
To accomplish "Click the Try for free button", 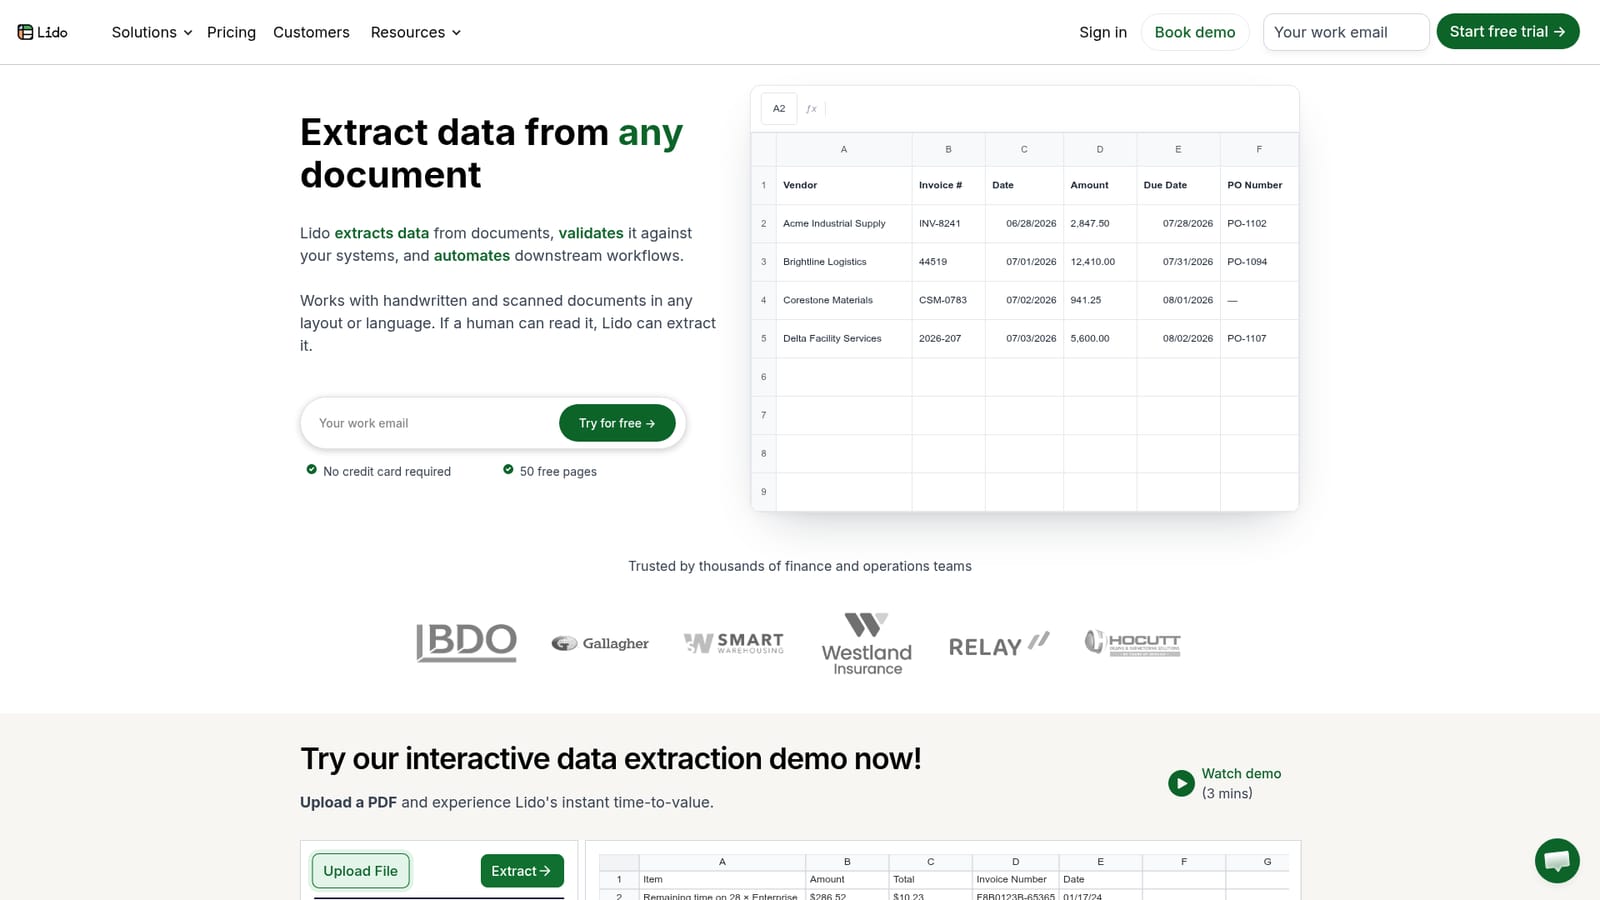I will coord(617,423).
